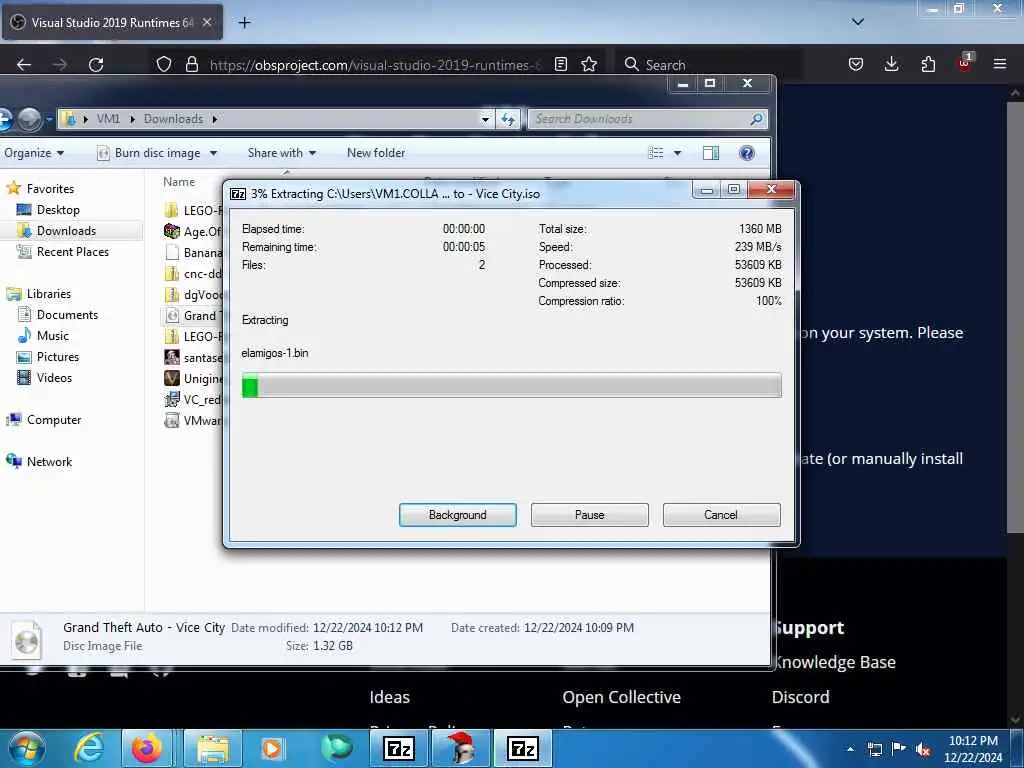Close the Visual Studio 2019 Runtimes tab
Viewport: 1024px width, 768px height.
[x=207, y=22]
